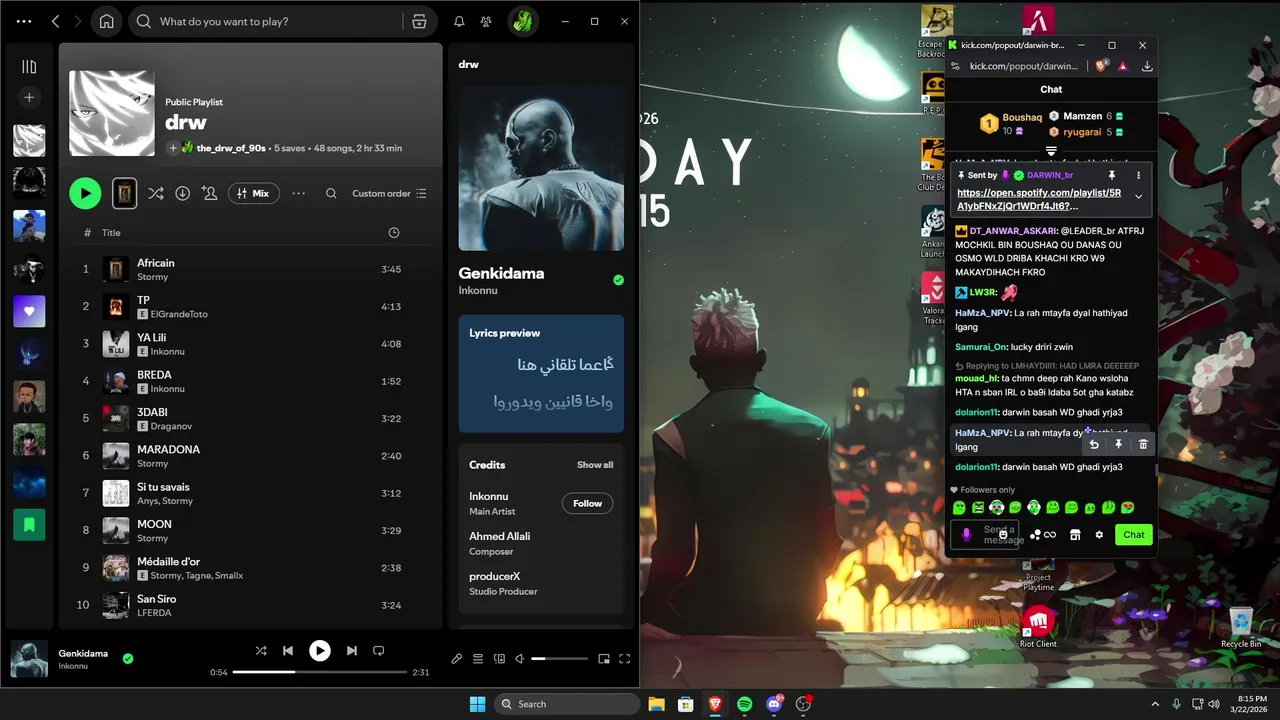1280x720 pixels.
Task: Open the Kick chat shop icon
Action: point(1075,535)
